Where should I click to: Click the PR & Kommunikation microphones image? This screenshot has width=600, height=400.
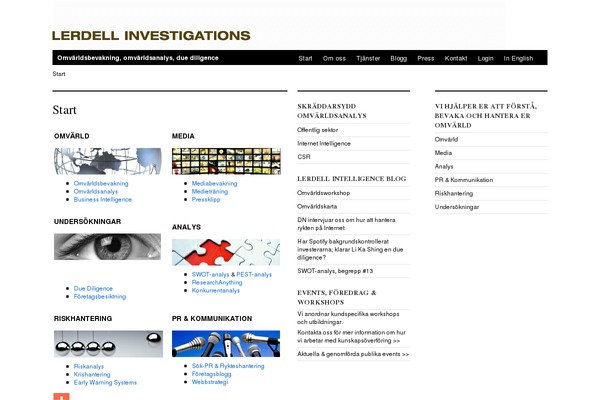[x=226, y=344]
